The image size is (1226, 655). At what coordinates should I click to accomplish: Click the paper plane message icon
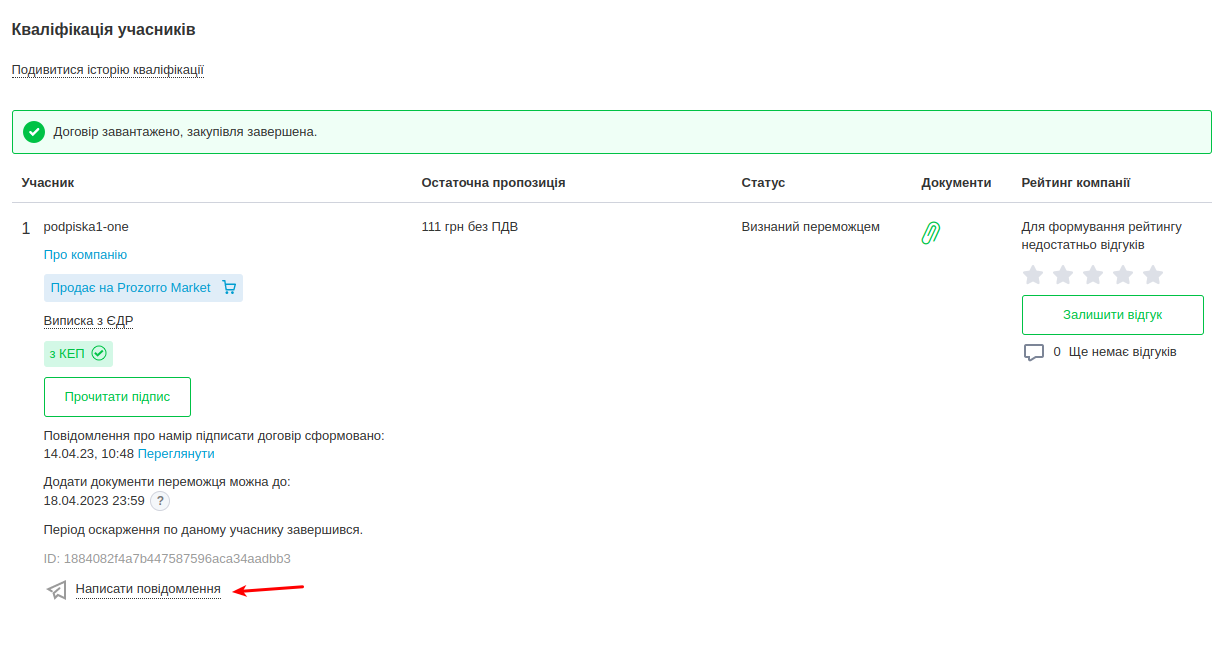coord(57,590)
